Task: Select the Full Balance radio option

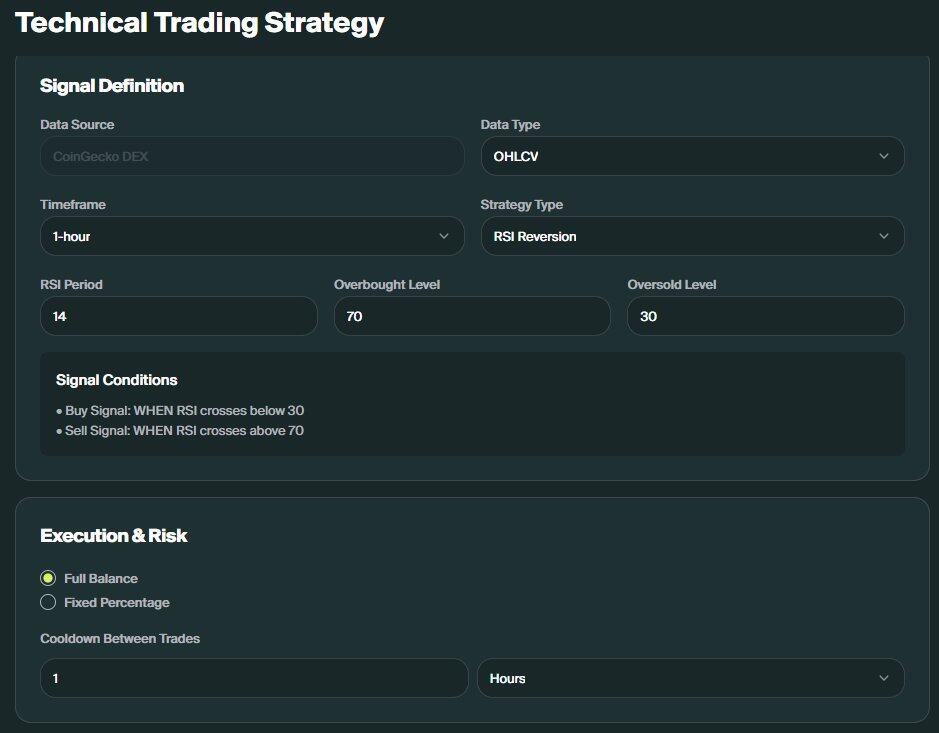Action: (48, 578)
